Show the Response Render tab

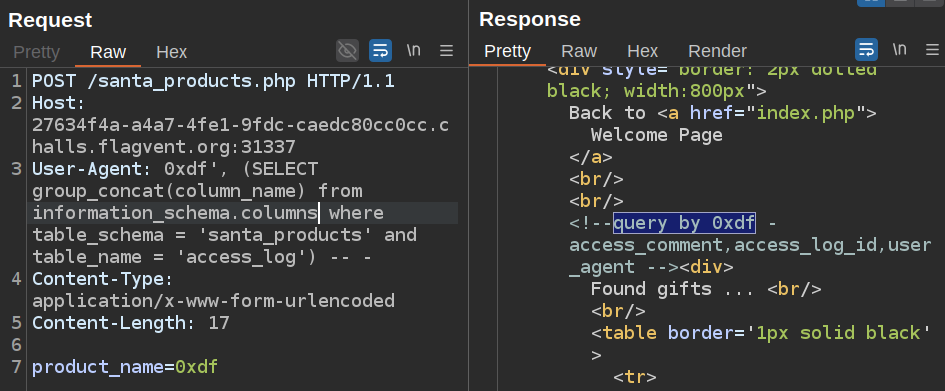717,51
